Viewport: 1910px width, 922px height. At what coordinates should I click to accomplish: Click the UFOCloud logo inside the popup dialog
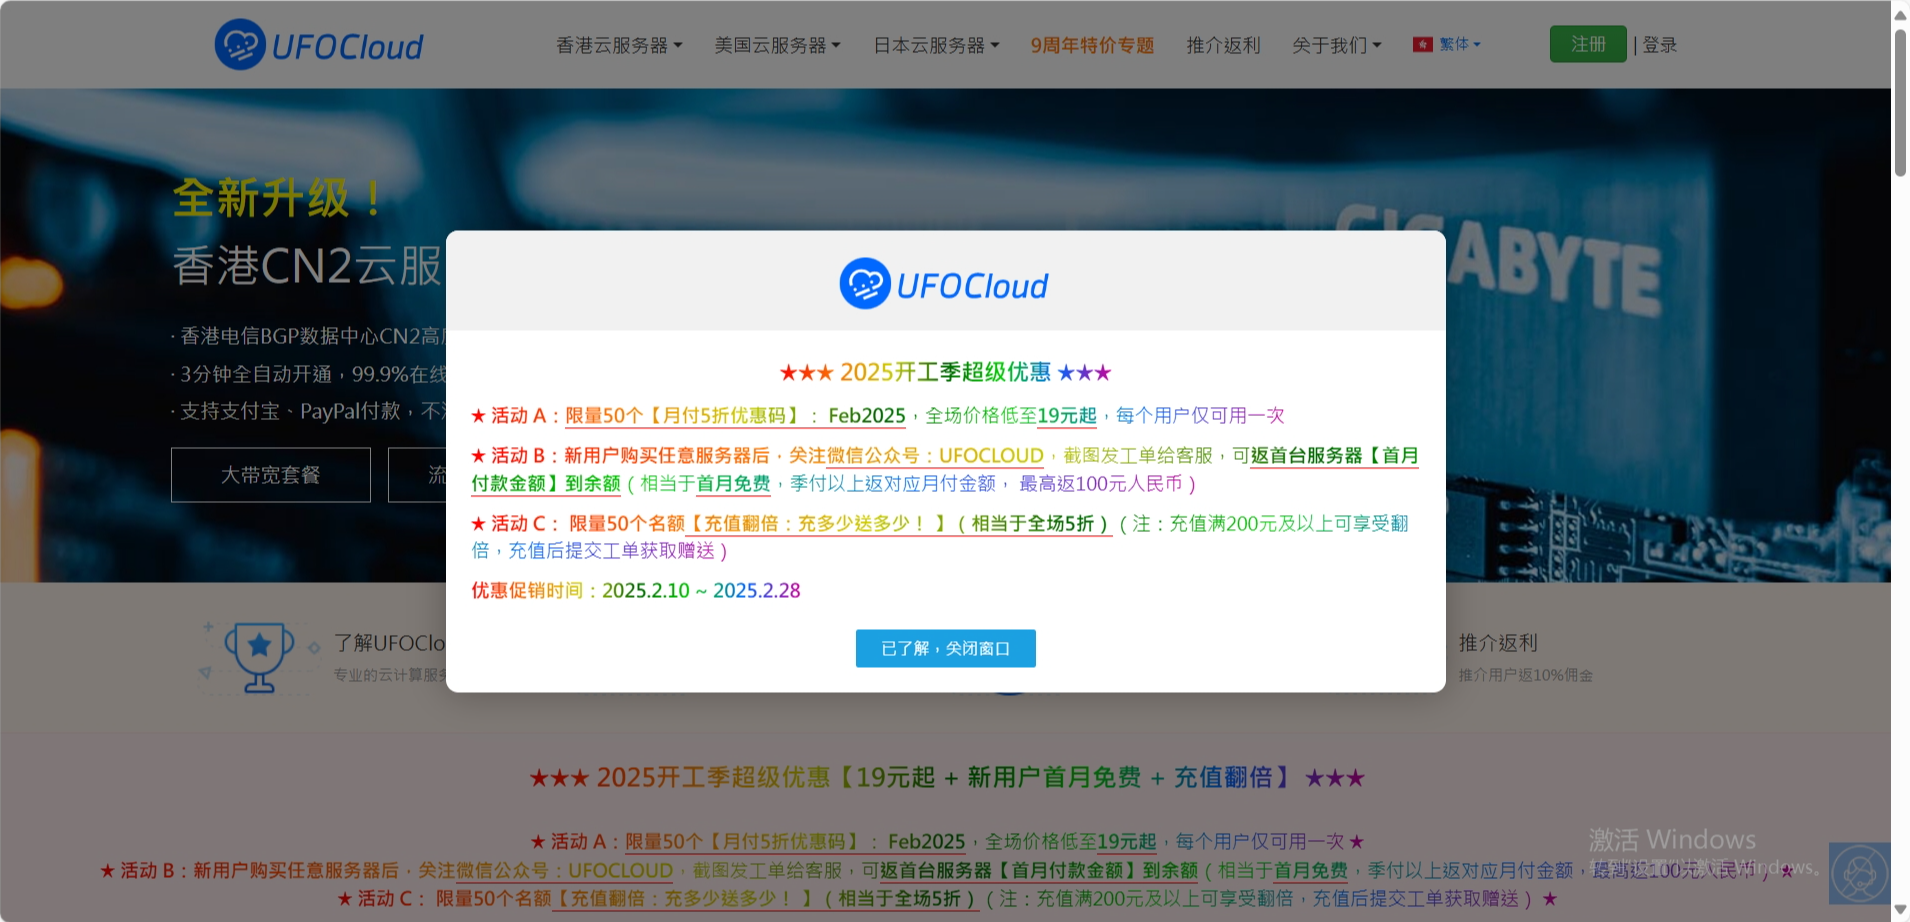944,282
